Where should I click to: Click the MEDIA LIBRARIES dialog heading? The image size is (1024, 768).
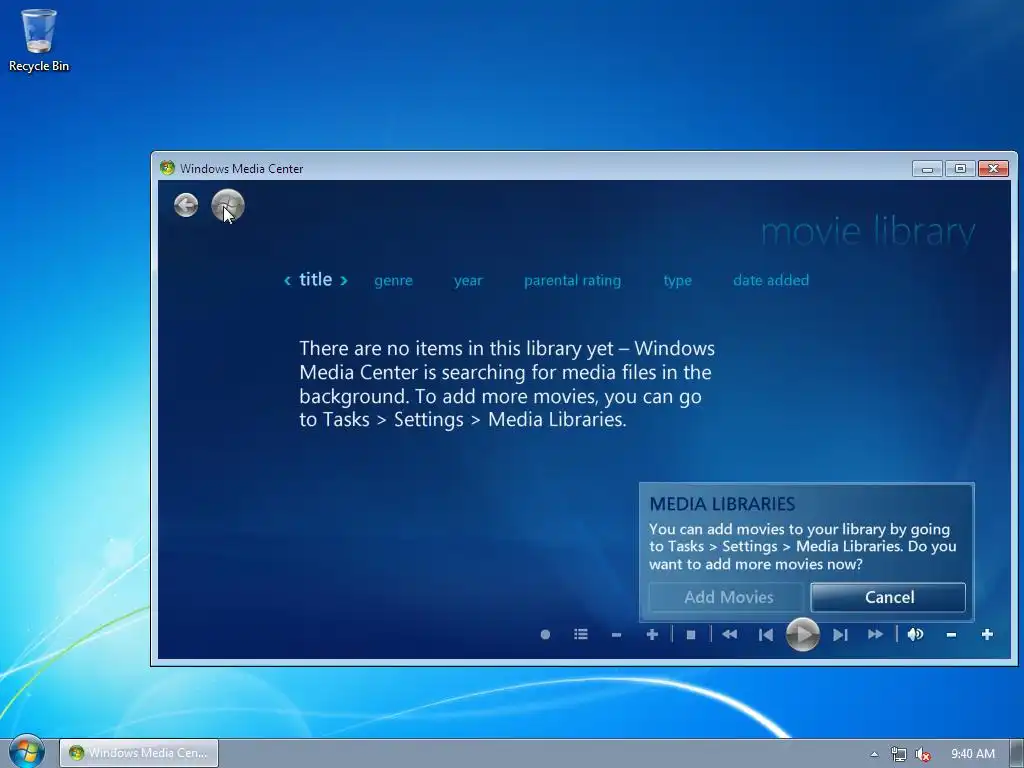pos(722,504)
